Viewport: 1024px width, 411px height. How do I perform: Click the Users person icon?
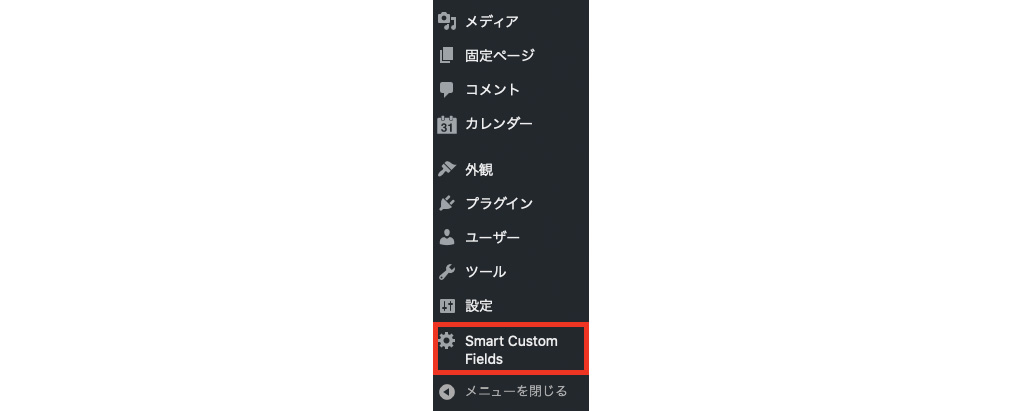447,237
